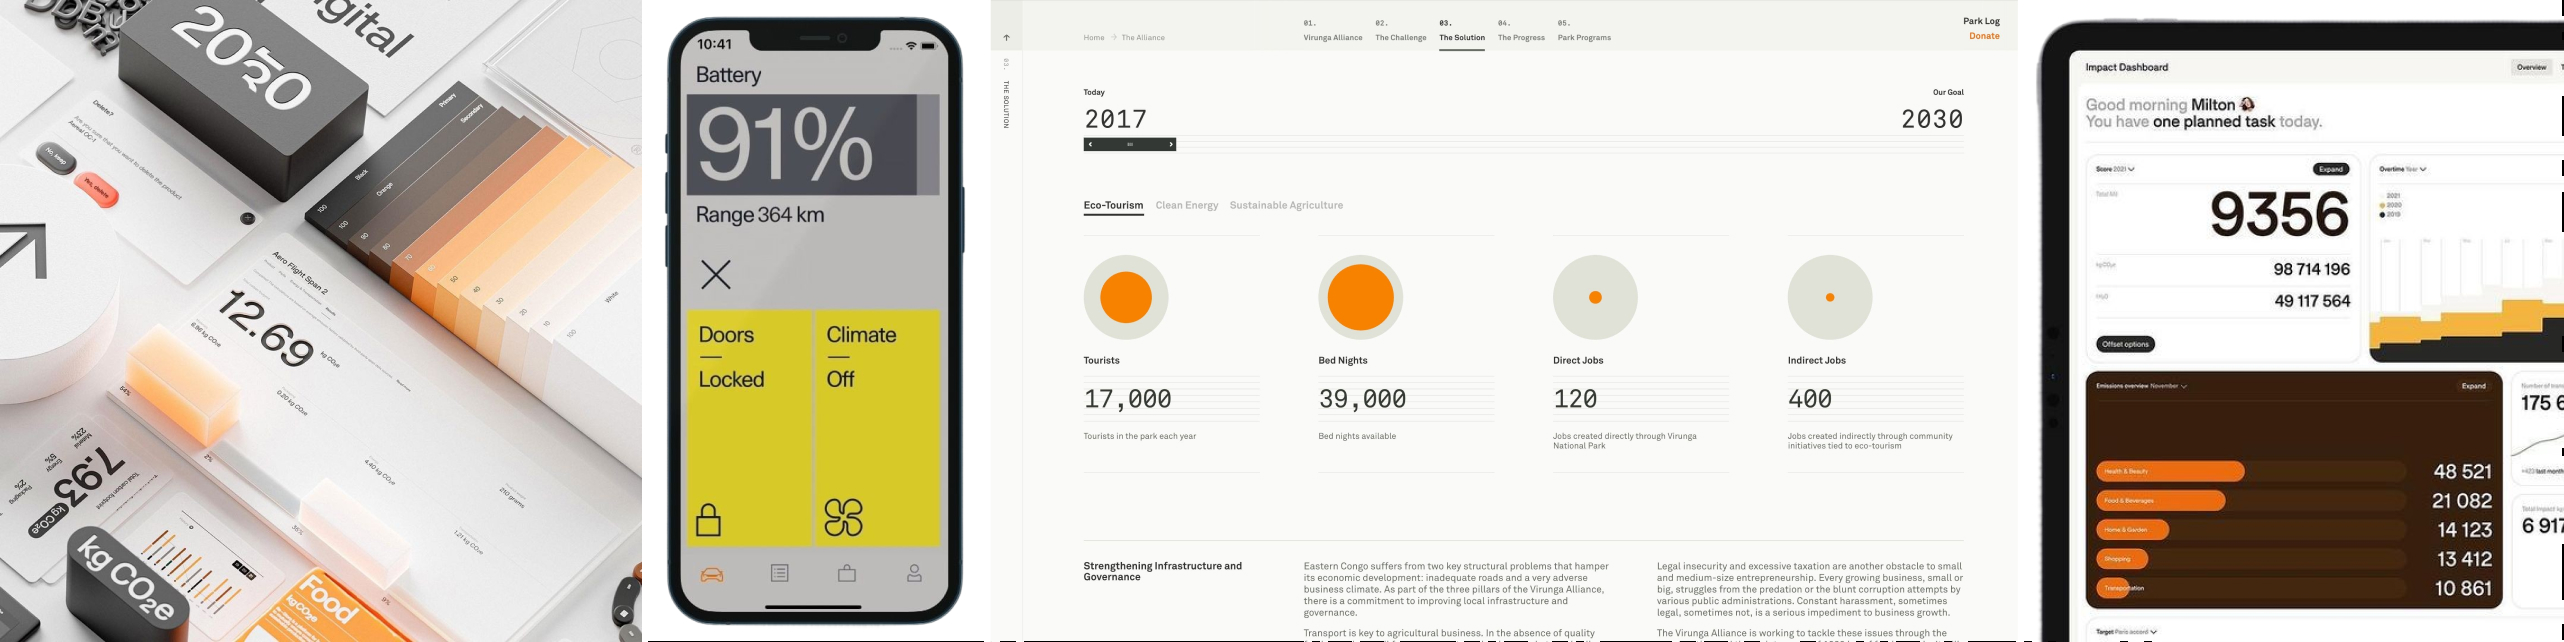
Task: Click the 9356 score value
Action: point(2279,214)
